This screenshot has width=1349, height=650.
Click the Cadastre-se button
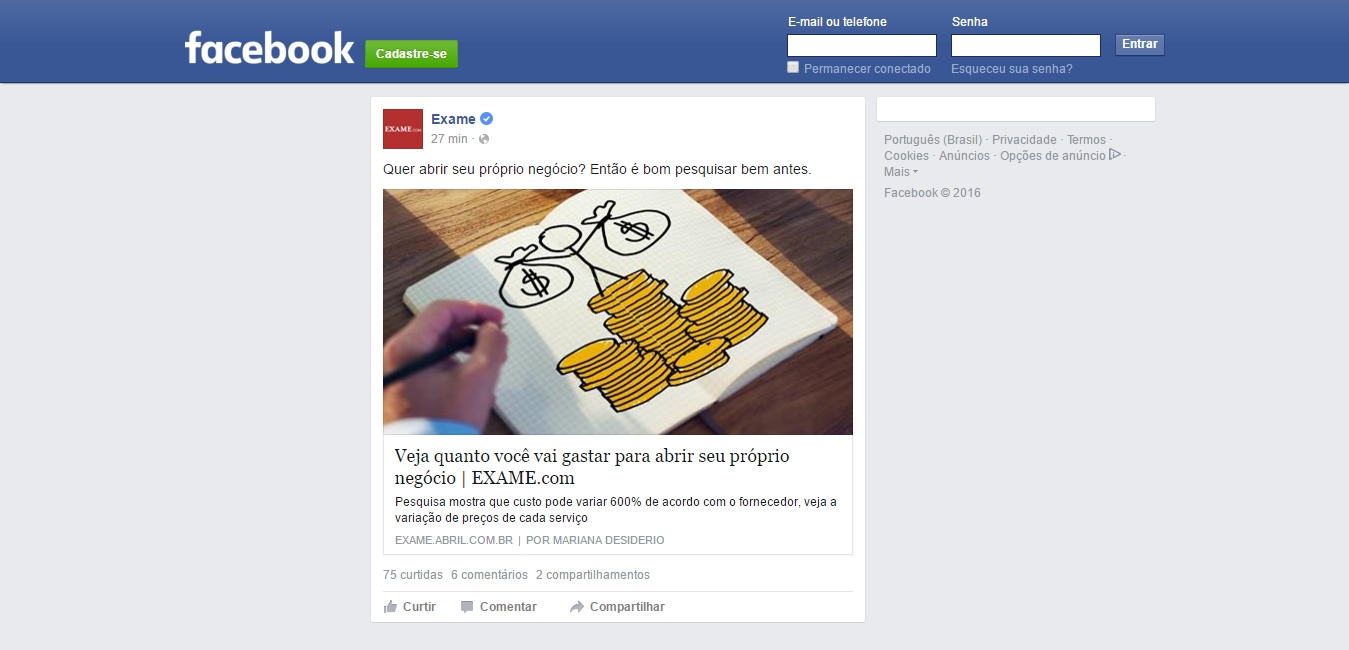click(411, 54)
